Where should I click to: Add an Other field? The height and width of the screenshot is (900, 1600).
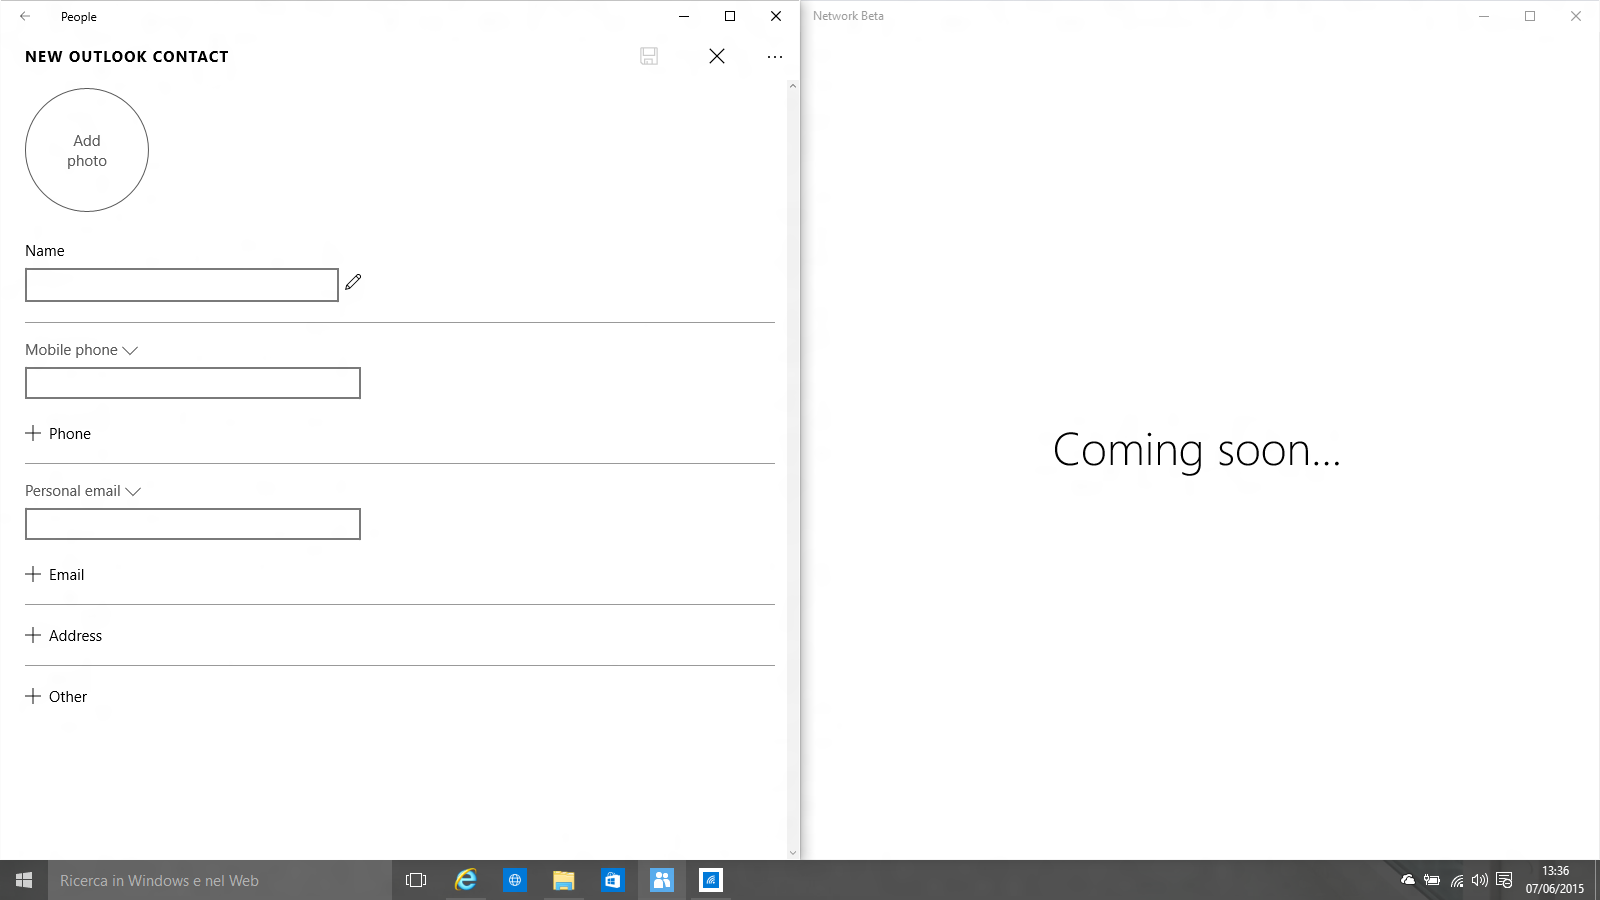pos(56,696)
